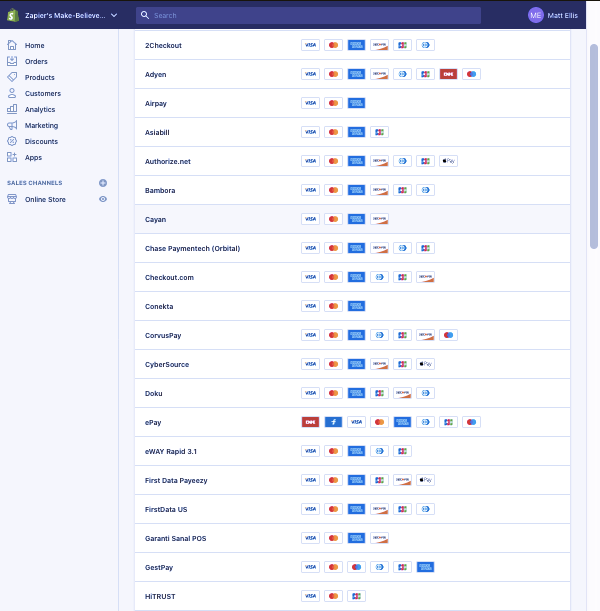
Task: Click the Online Store storefront icon
Action: click(12, 199)
